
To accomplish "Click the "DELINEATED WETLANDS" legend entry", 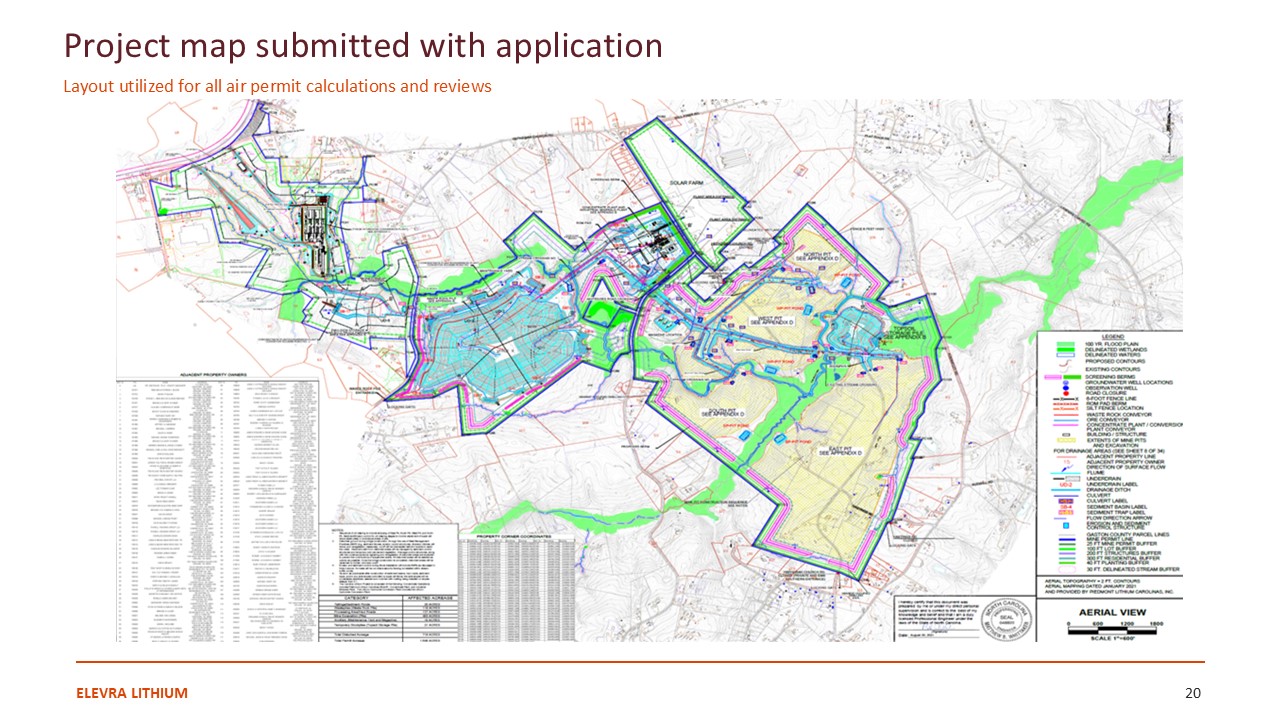I will (1116, 351).
